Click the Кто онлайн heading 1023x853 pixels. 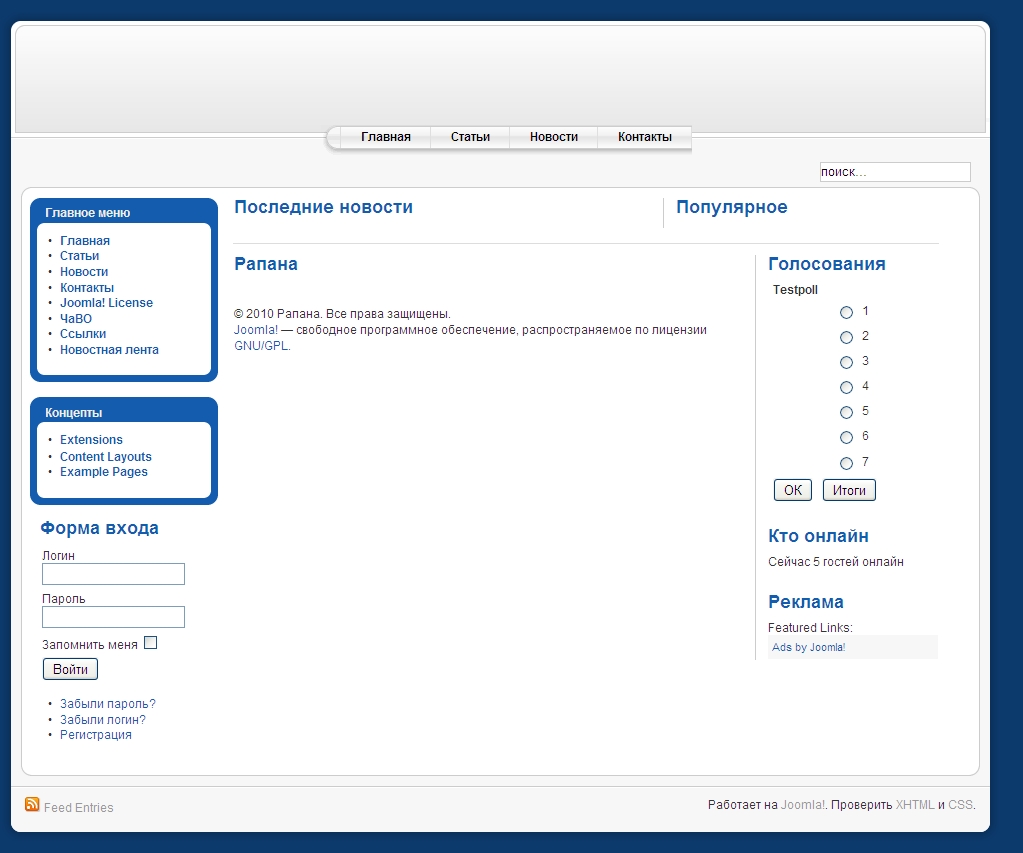tap(818, 536)
